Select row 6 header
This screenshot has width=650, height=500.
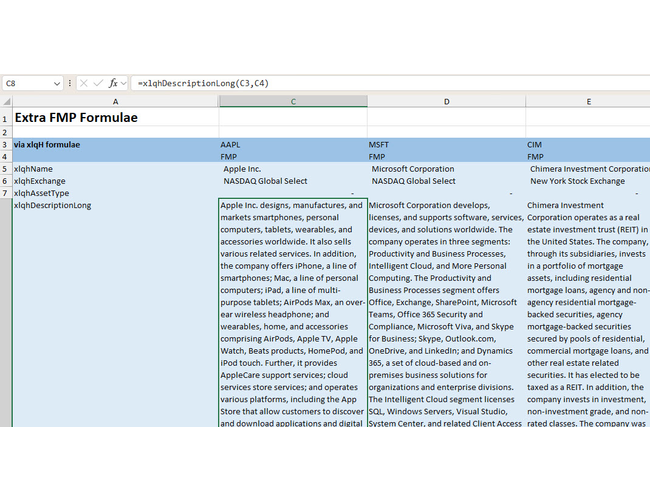(6, 181)
